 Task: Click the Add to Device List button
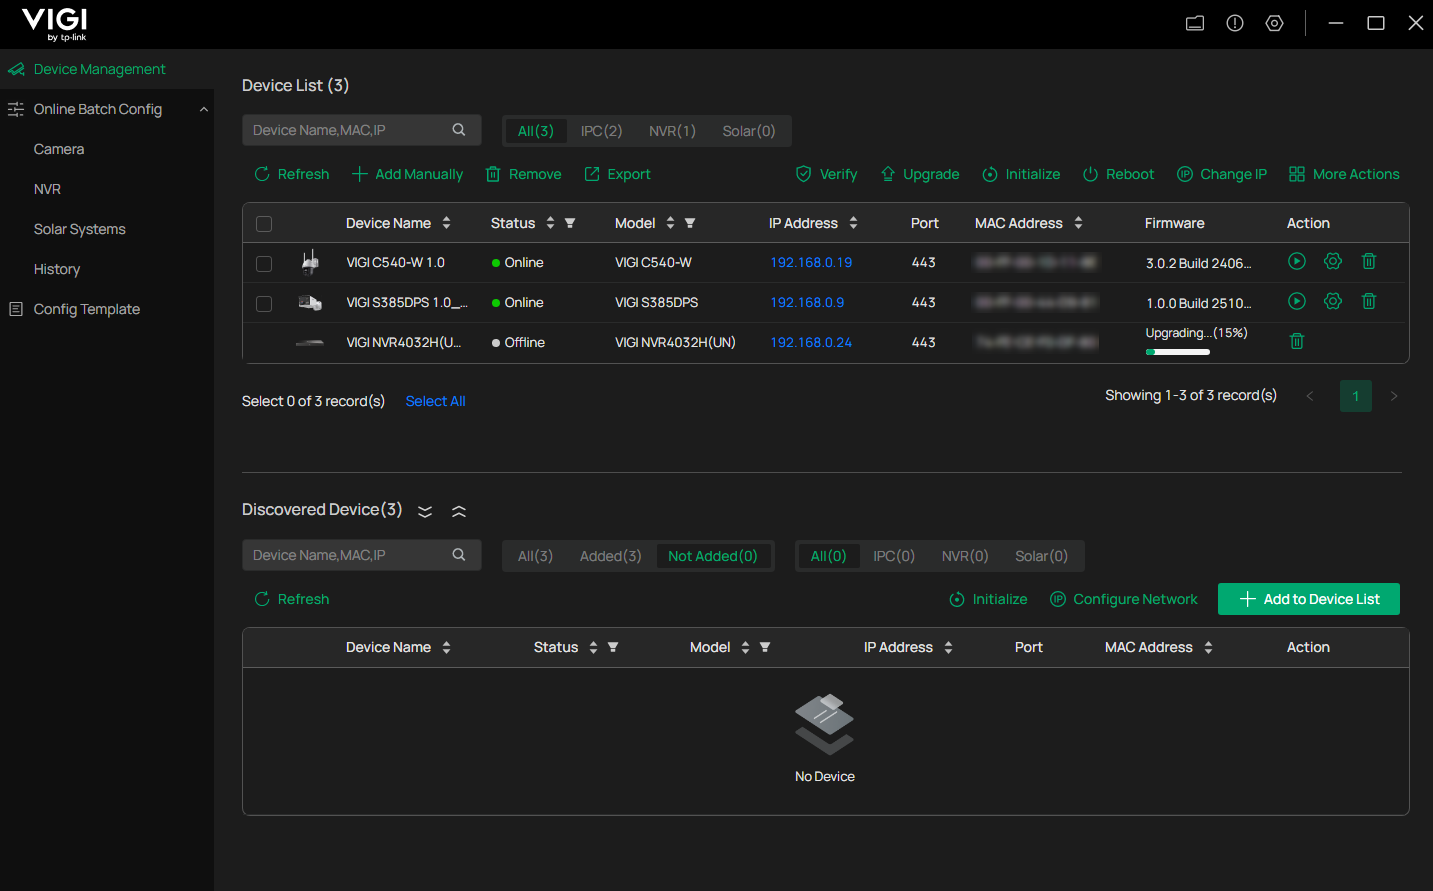coord(1308,599)
